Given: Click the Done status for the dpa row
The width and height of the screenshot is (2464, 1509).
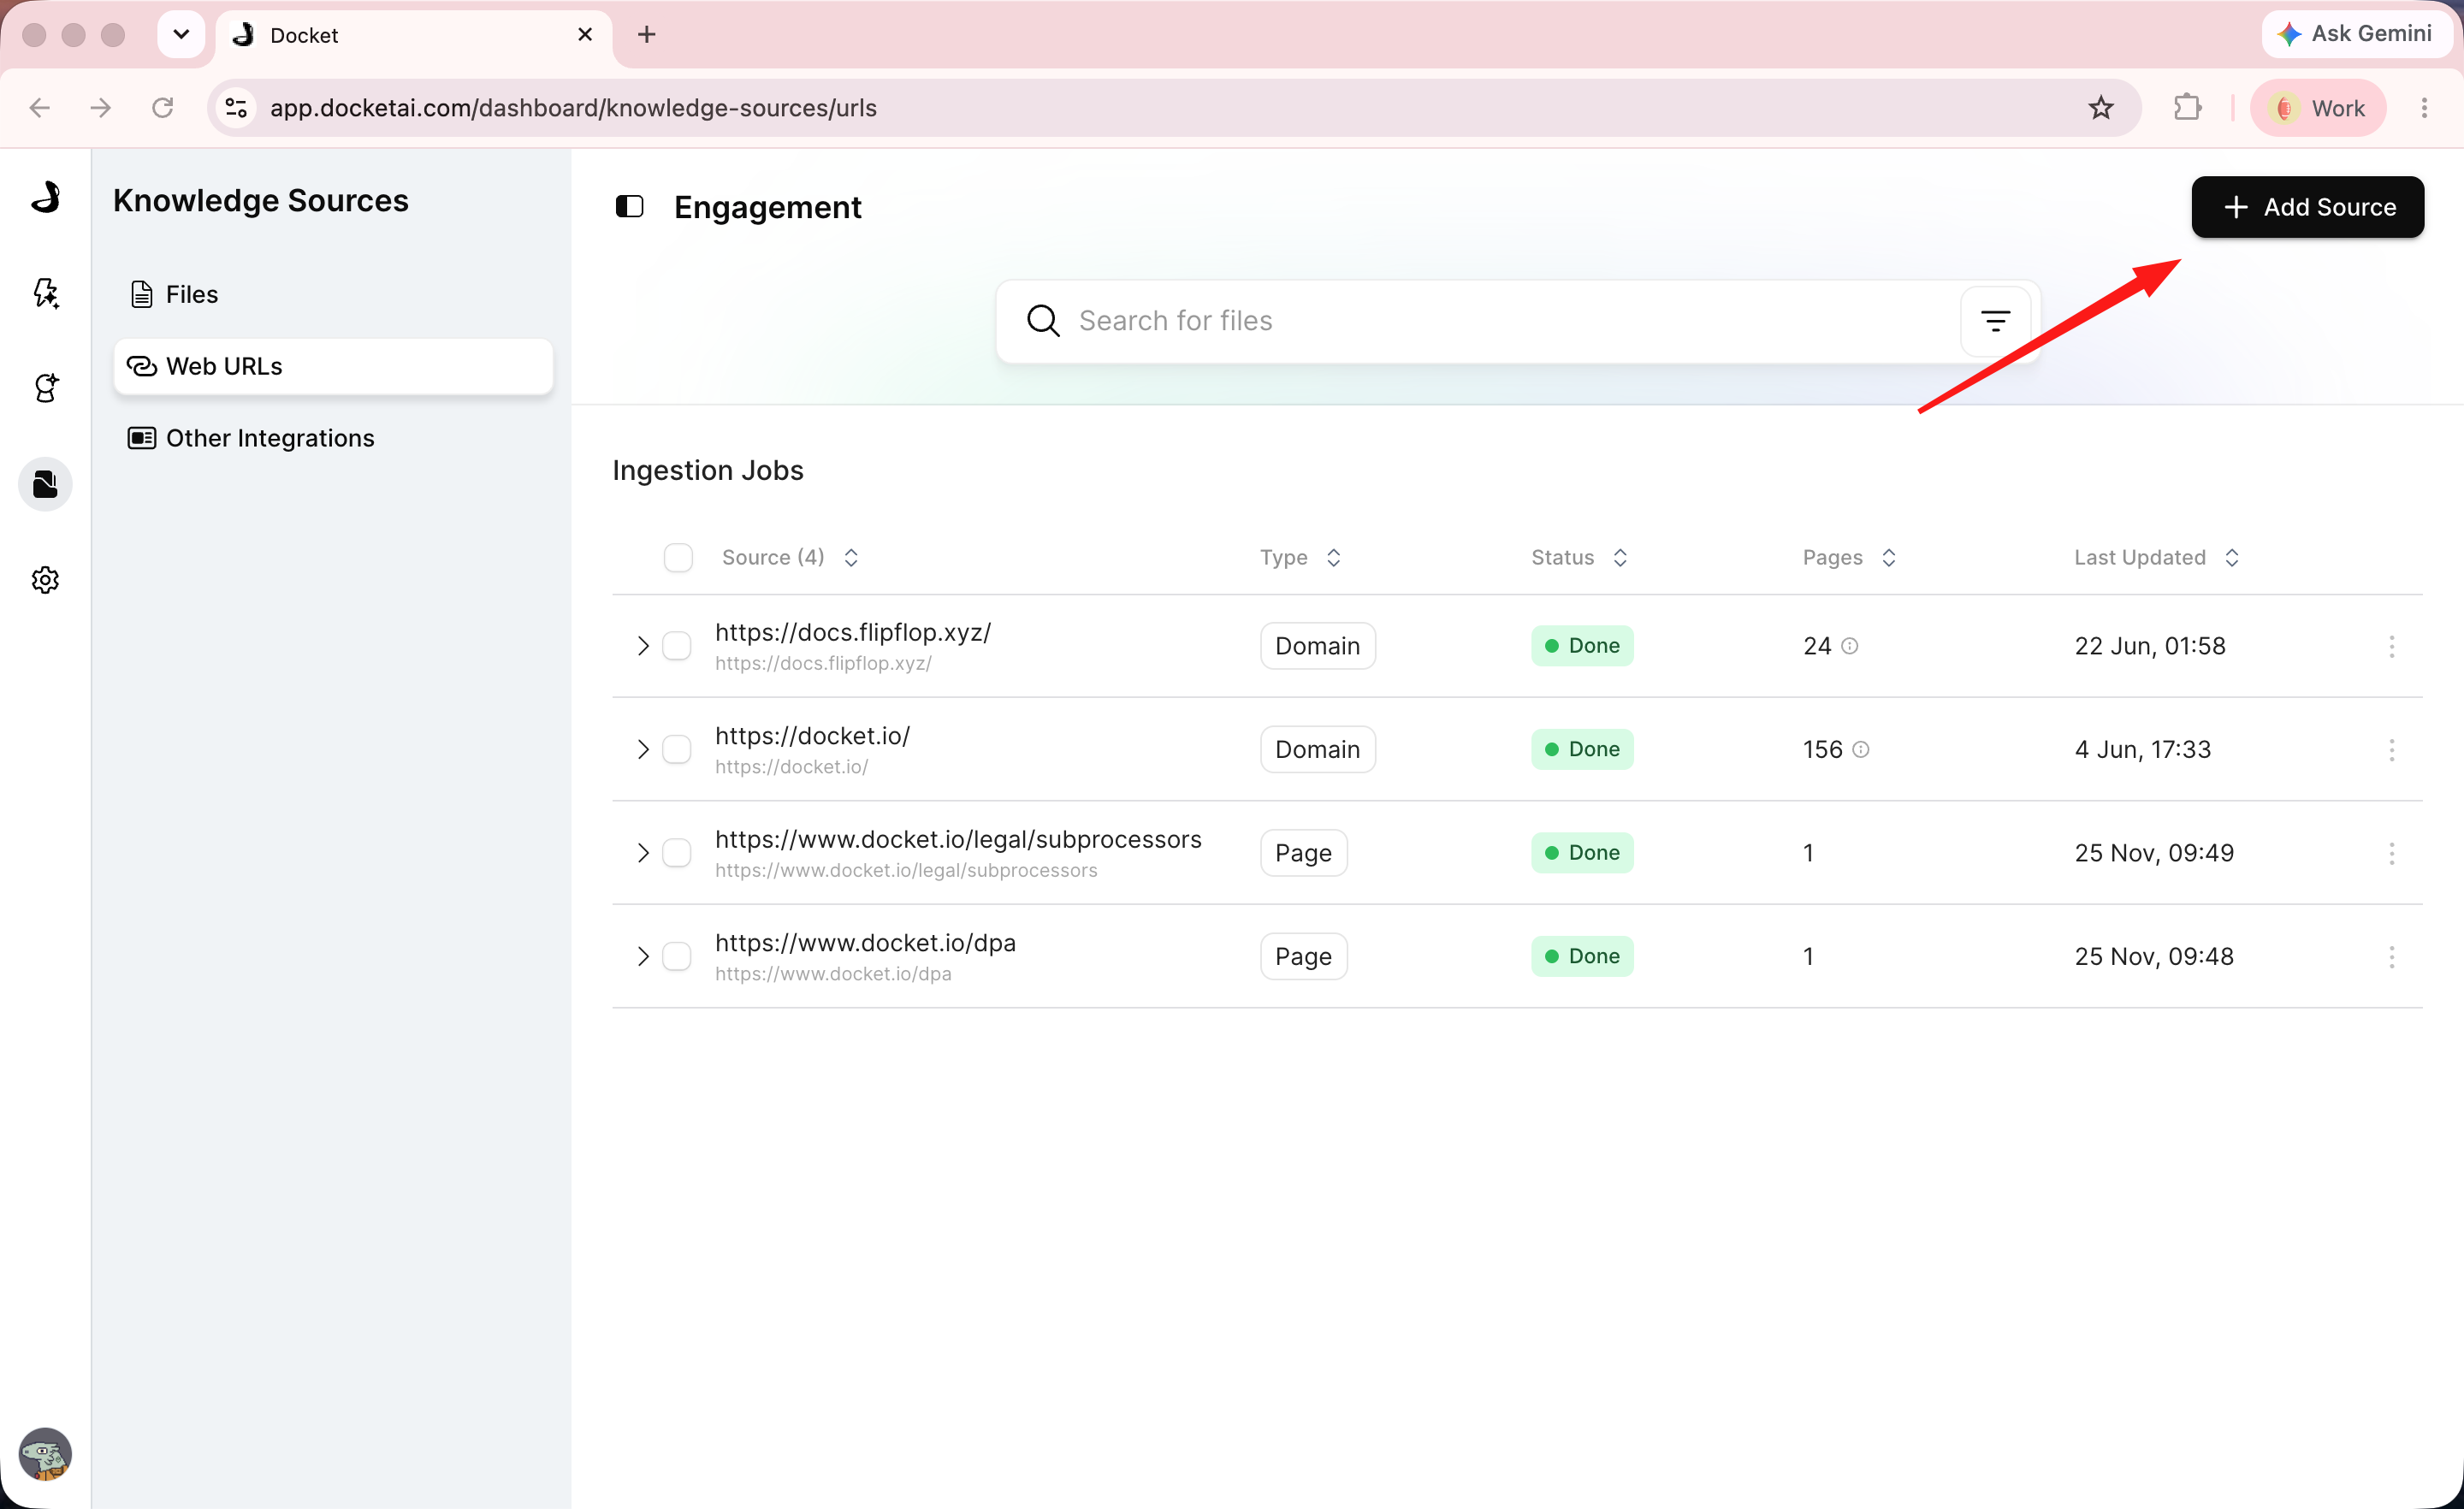Looking at the screenshot, I should (1582, 956).
